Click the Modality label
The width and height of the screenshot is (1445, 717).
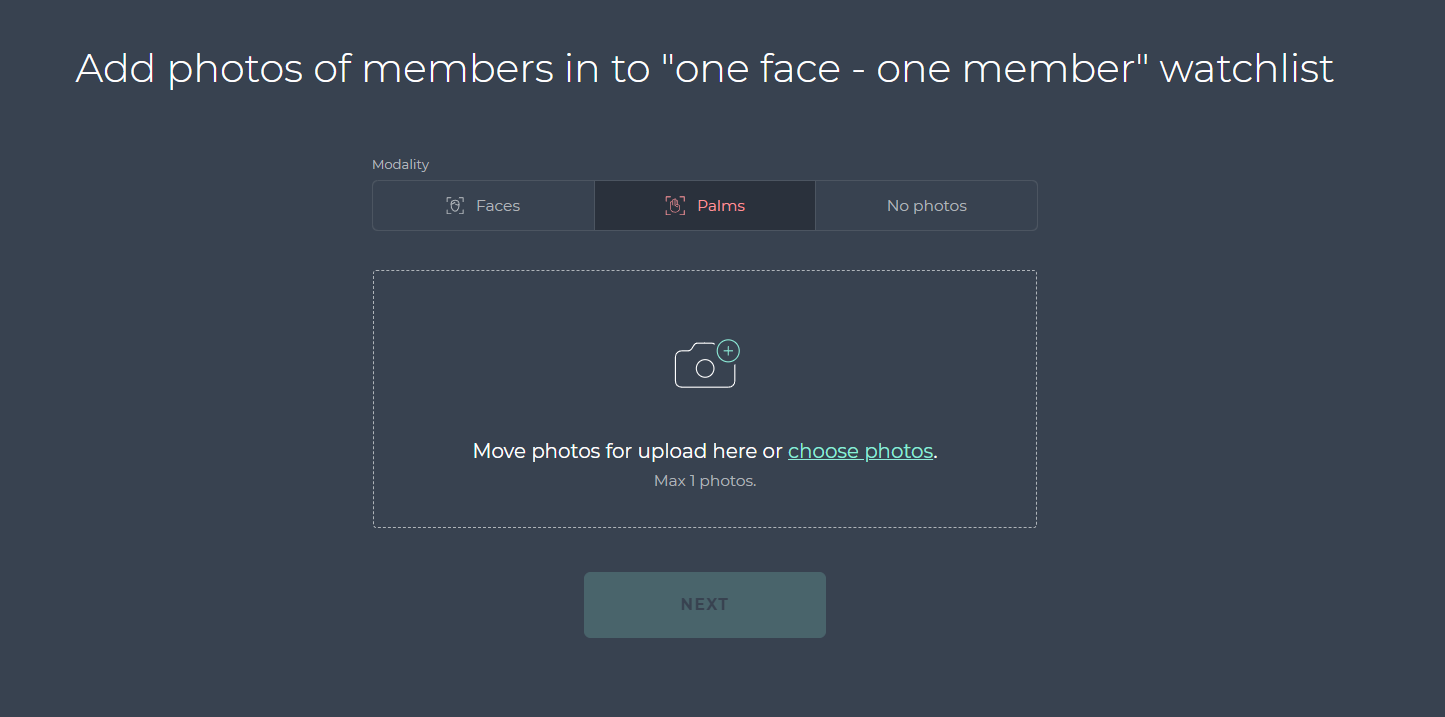click(x=400, y=165)
